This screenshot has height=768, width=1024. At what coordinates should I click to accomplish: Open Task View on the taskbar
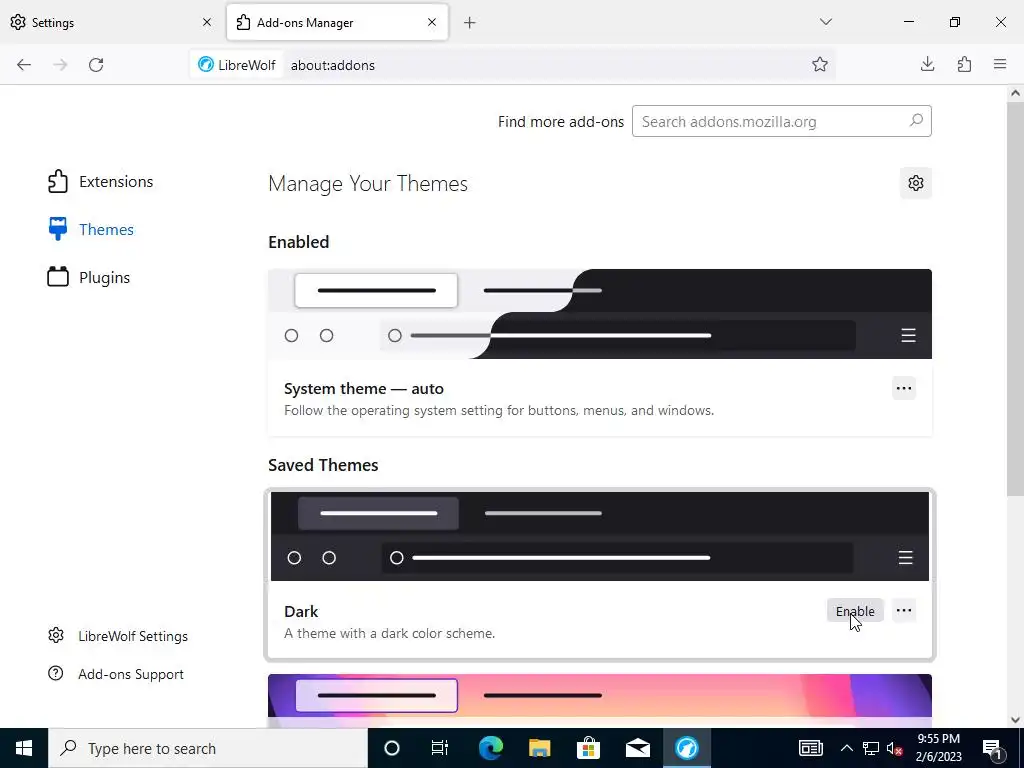tap(440, 748)
